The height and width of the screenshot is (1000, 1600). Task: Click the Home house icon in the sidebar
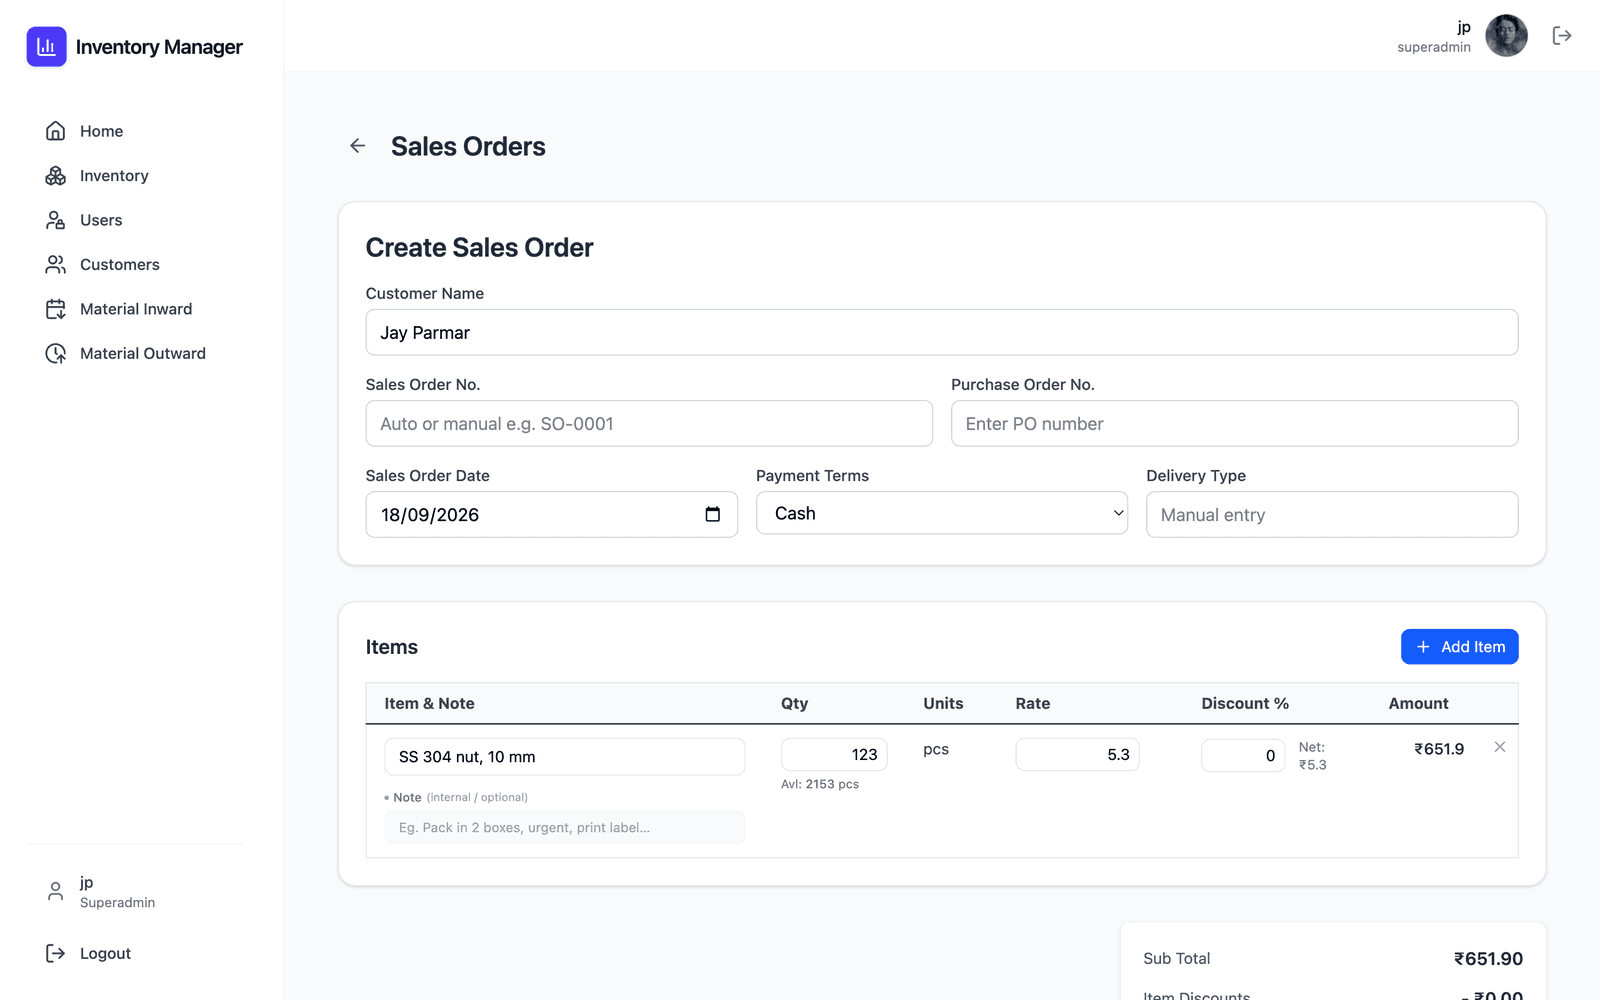56,131
